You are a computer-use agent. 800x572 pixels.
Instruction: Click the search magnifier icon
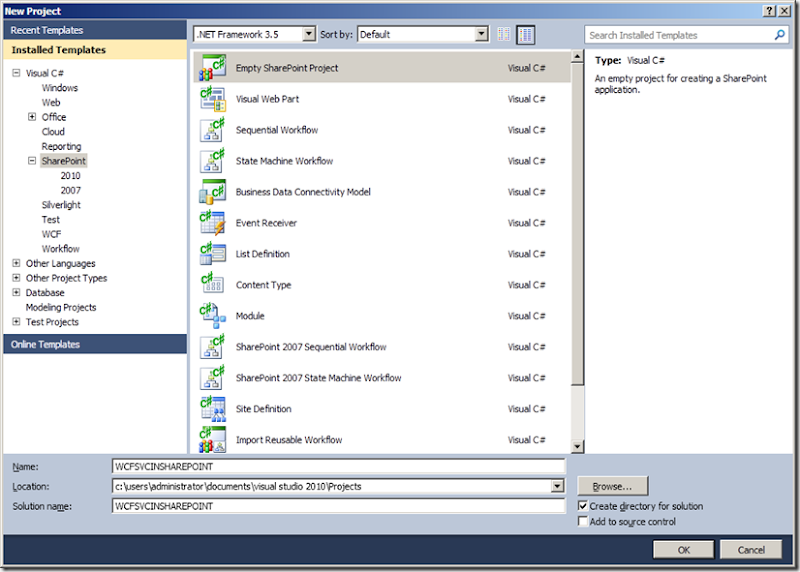pyautogui.click(x=780, y=35)
